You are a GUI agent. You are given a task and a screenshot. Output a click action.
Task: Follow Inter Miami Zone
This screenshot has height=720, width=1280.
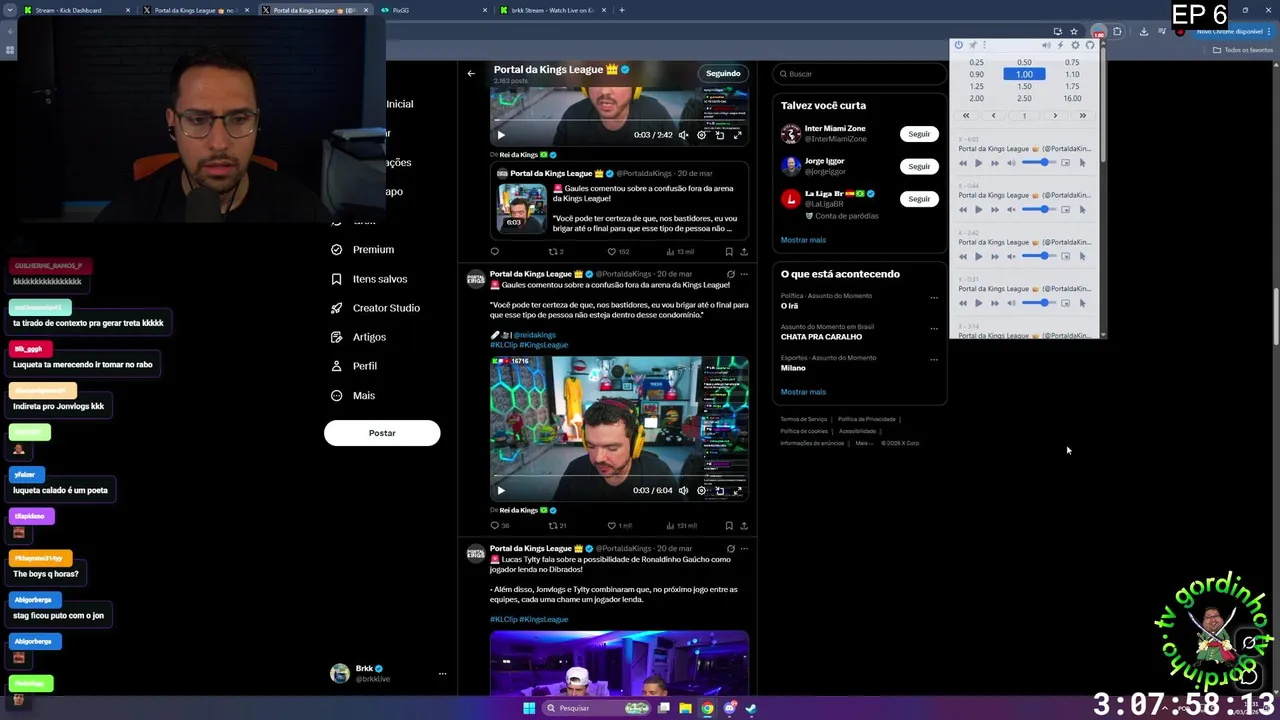tap(919, 134)
